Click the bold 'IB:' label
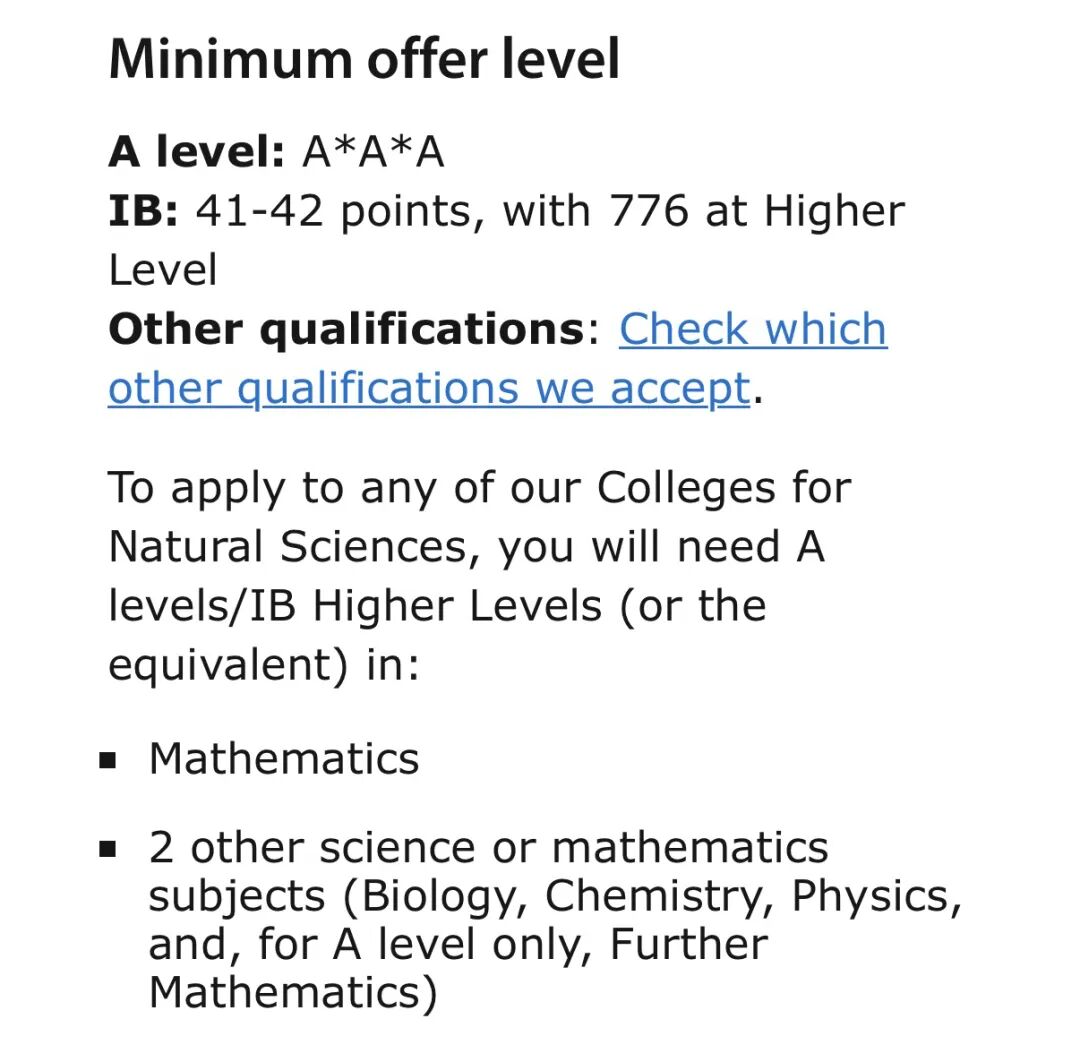Image resolution: width=1080 pixels, height=1053 pixels. 143,211
